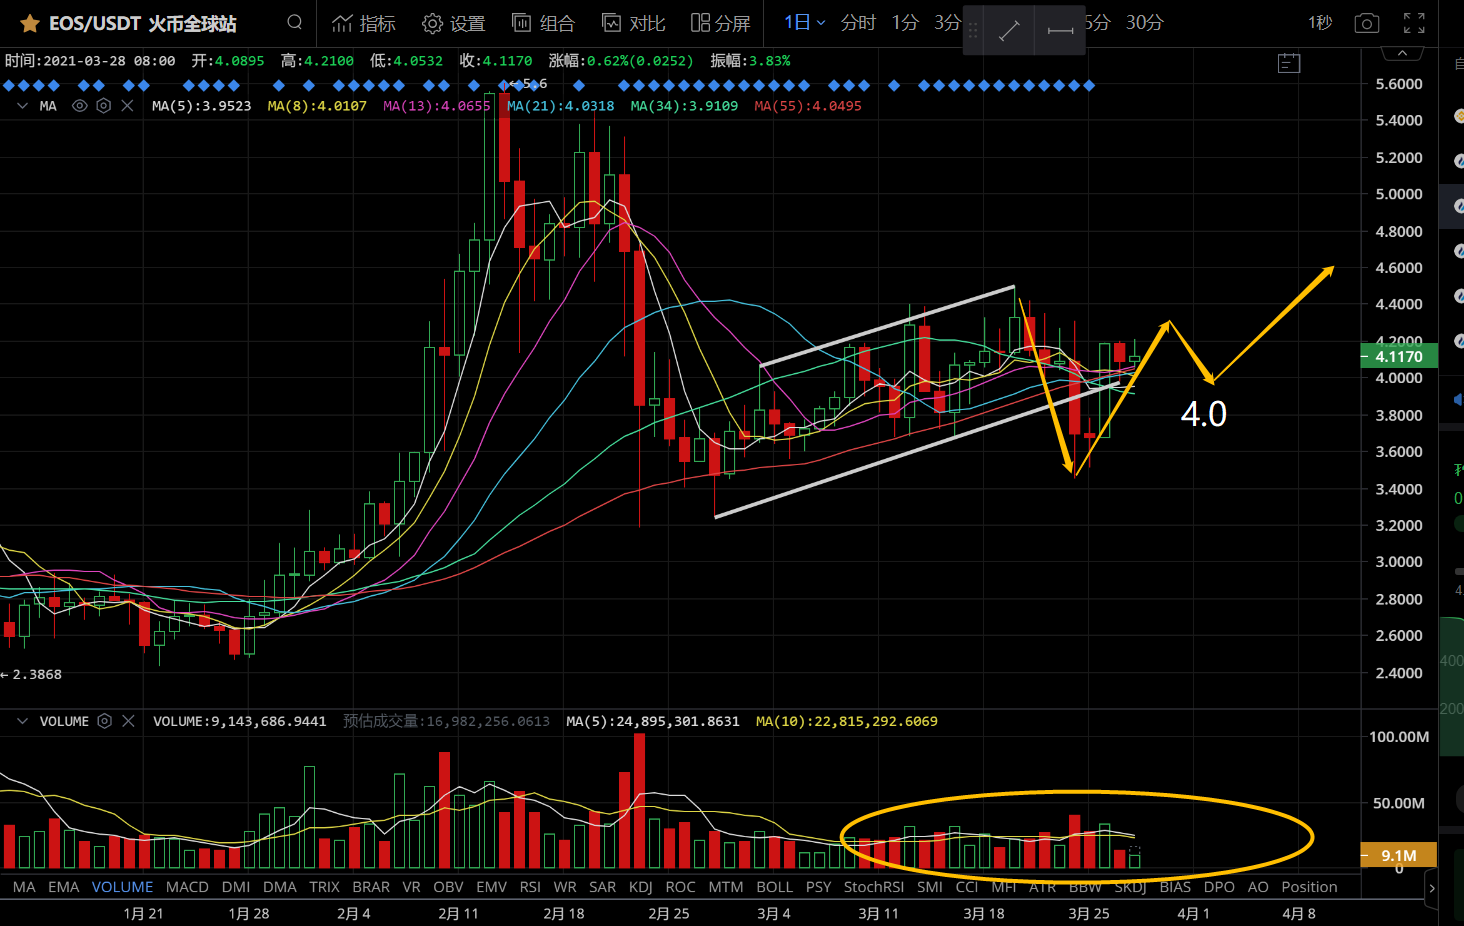Open the 组合 combination tool

pos(543,23)
